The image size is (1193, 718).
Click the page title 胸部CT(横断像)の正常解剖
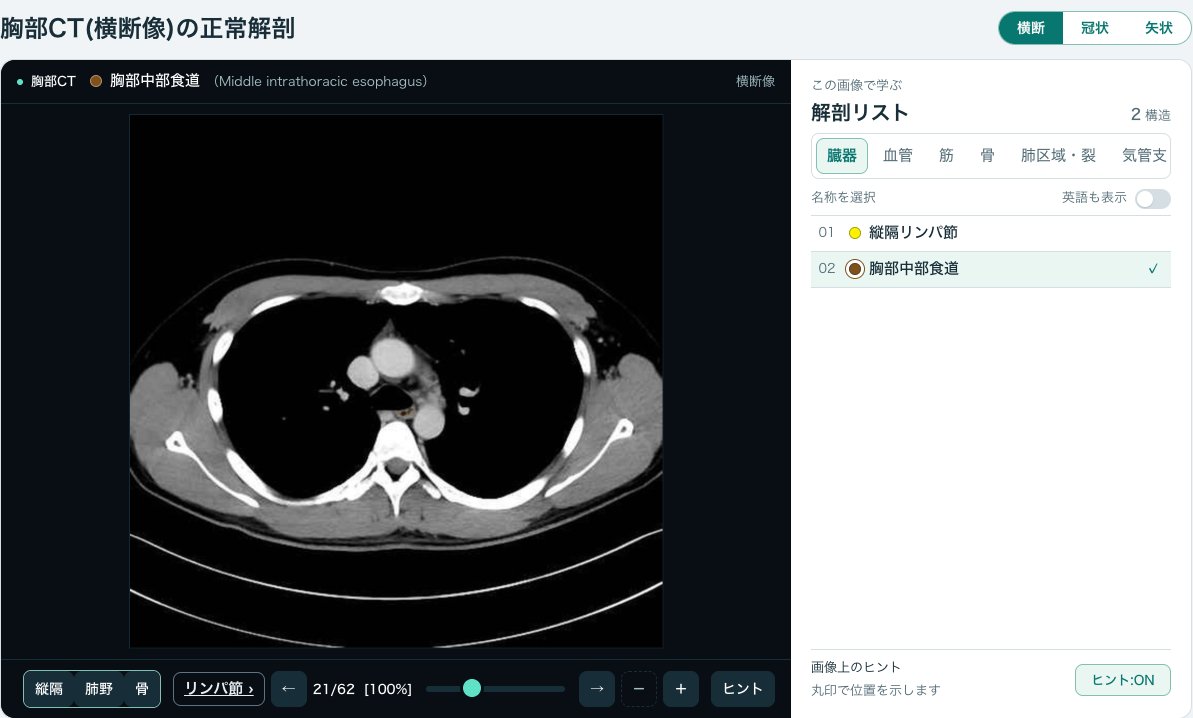(x=148, y=29)
